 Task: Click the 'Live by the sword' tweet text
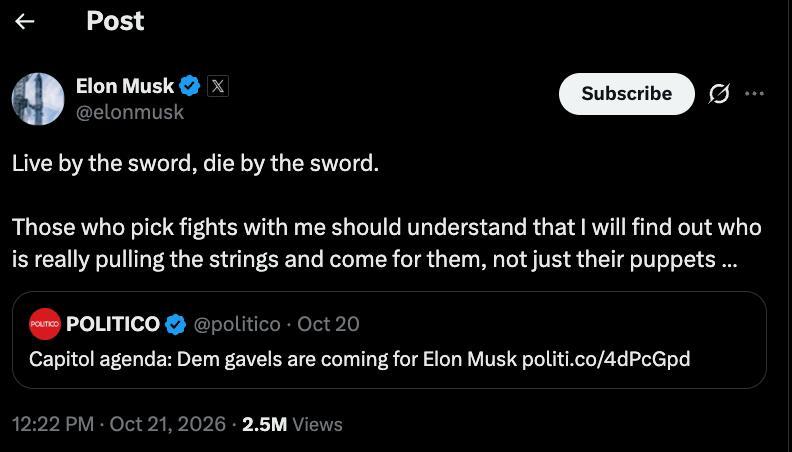195,164
